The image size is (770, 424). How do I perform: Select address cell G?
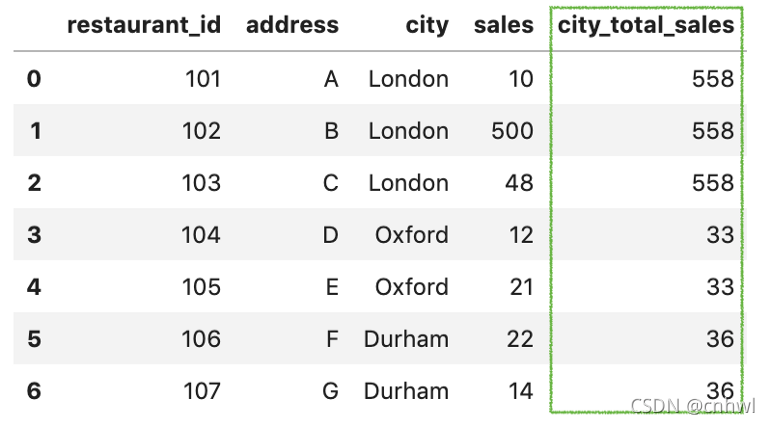pos(330,391)
